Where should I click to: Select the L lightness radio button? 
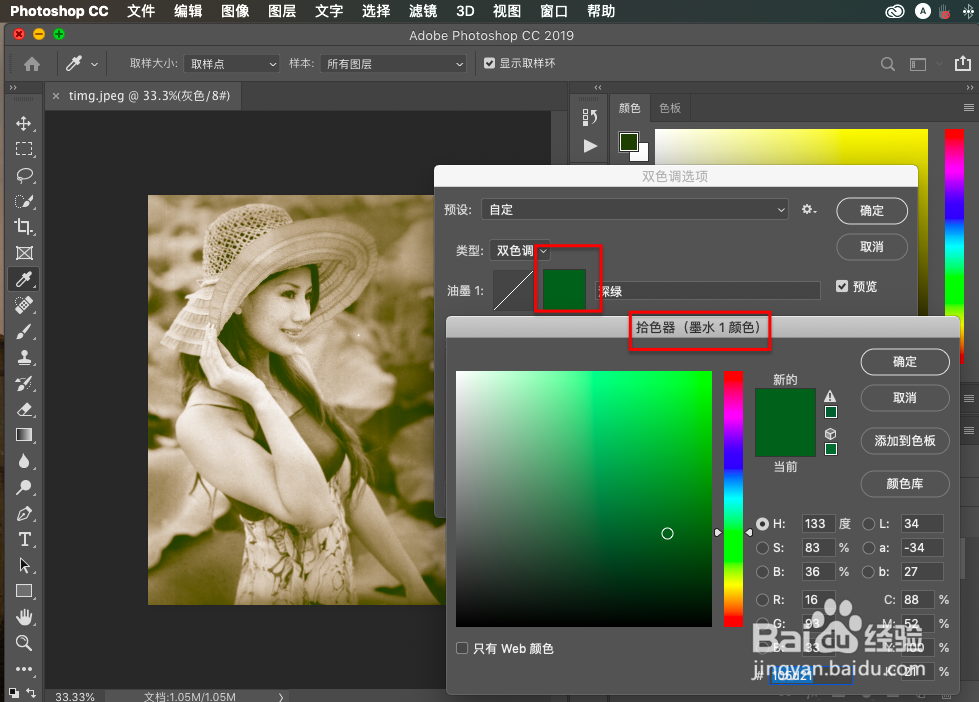868,524
